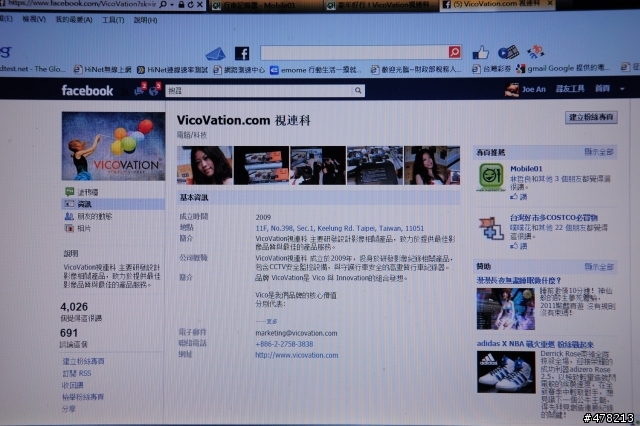Click inside the Facebook search input field
Screen dimensions: 640x426
click(259, 91)
